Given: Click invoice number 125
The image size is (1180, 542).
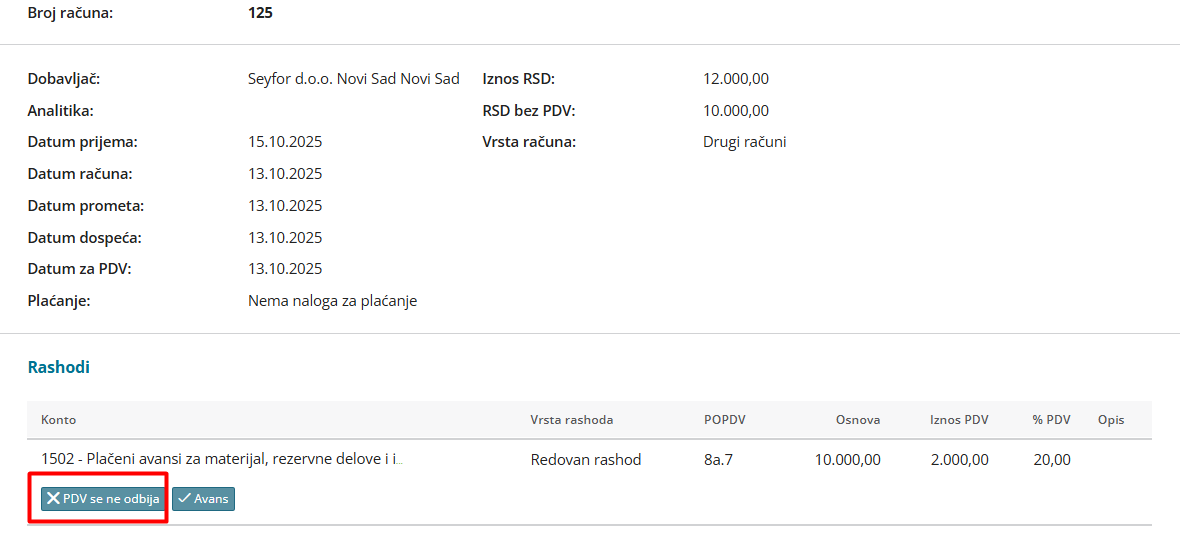Looking at the screenshot, I should 260,14.
